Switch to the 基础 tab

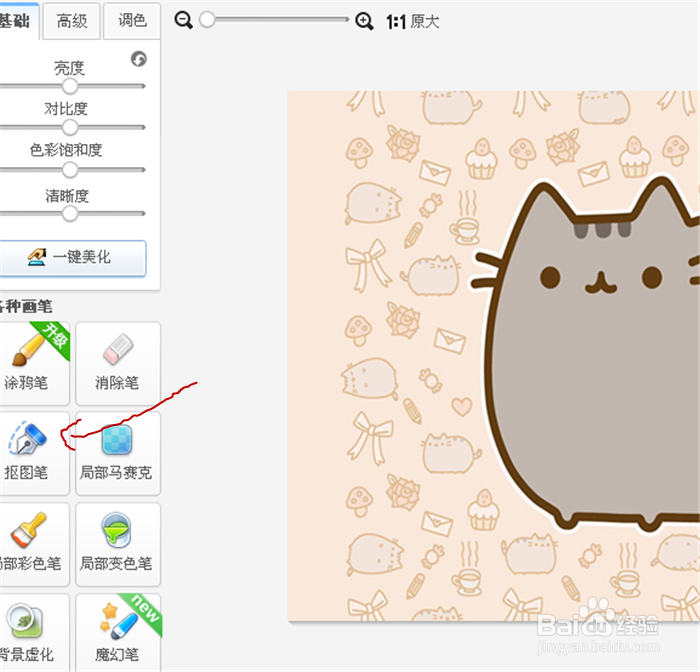pyautogui.click(x=18, y=21)
